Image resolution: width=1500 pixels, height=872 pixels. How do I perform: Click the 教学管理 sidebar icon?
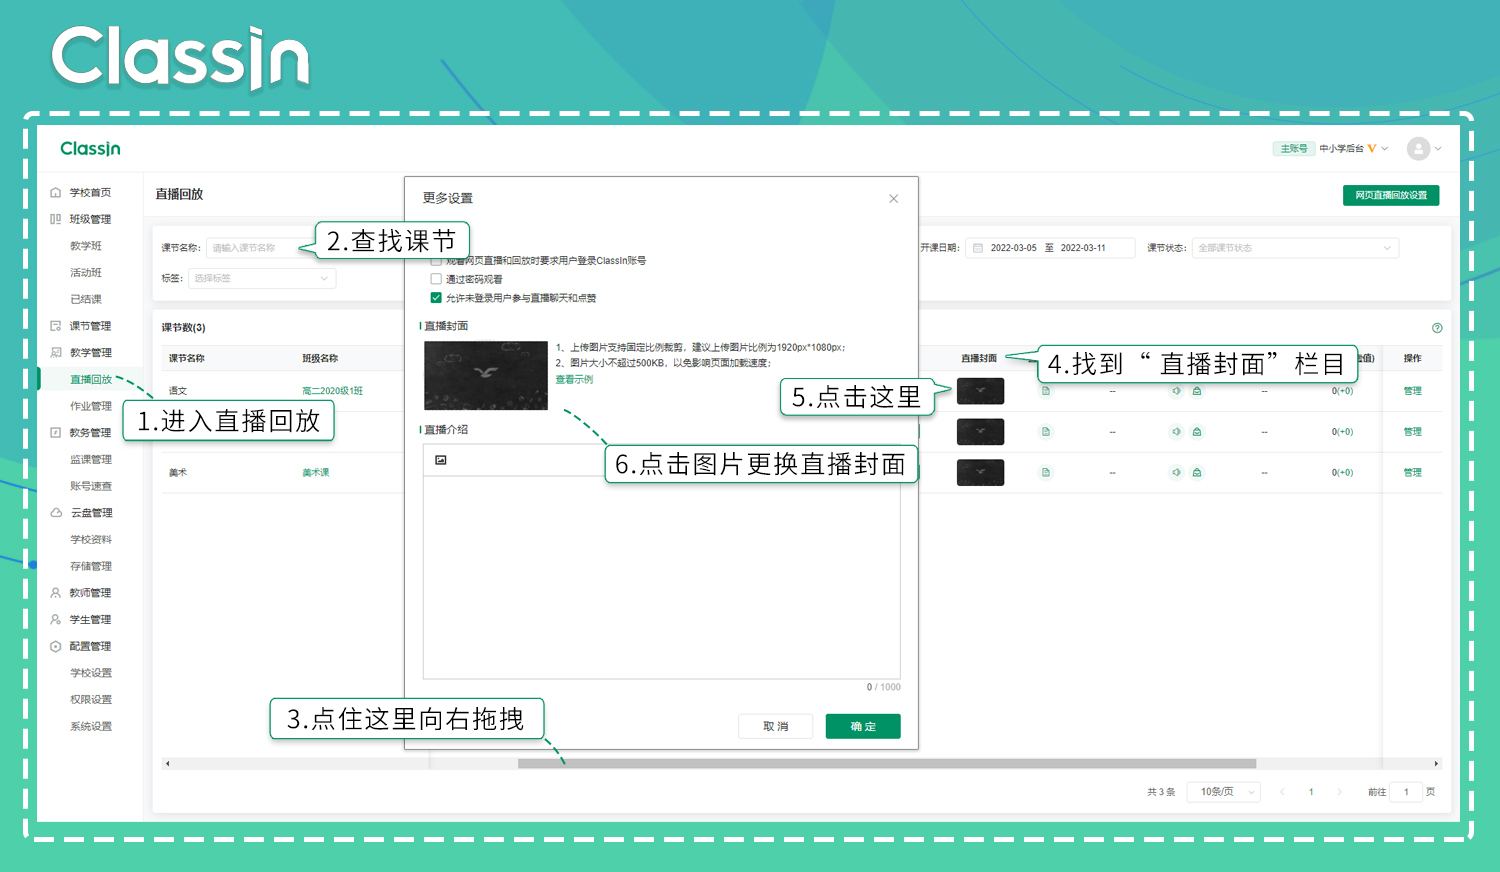pyautogui.click(x=56, y=353)
